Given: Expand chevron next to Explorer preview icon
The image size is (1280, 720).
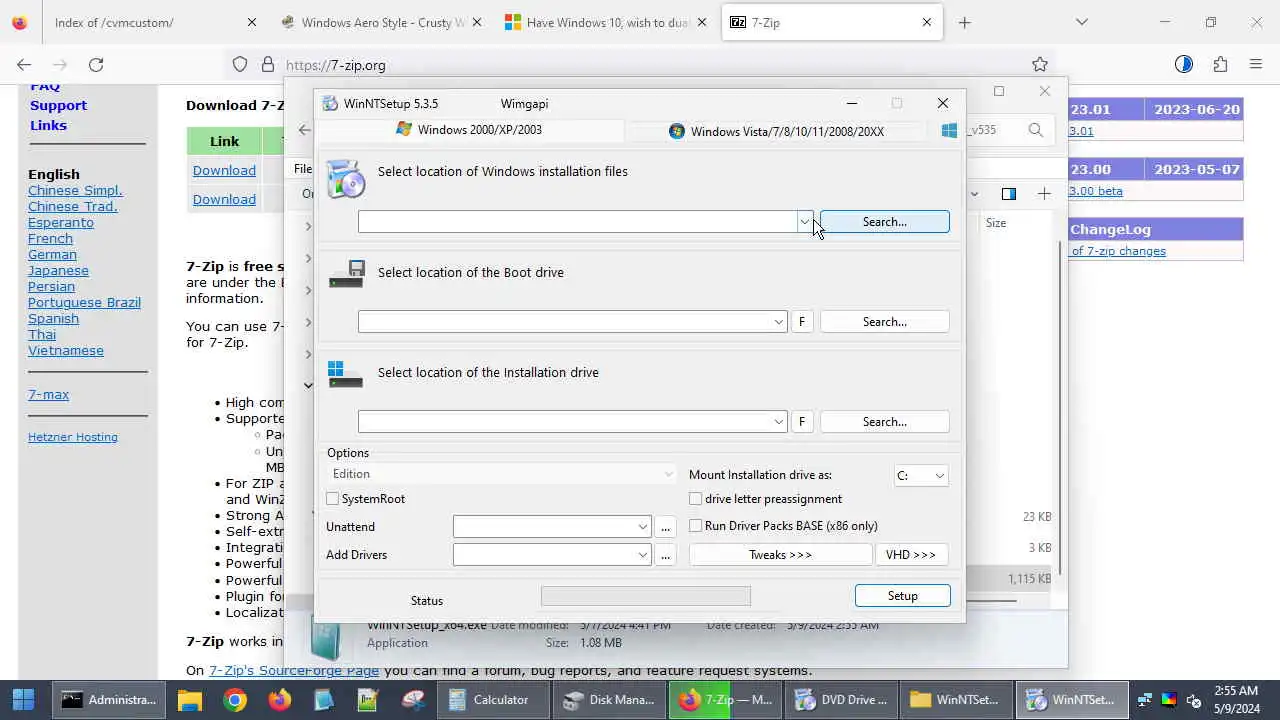Looking at the screenshot, I should [974, 194].
